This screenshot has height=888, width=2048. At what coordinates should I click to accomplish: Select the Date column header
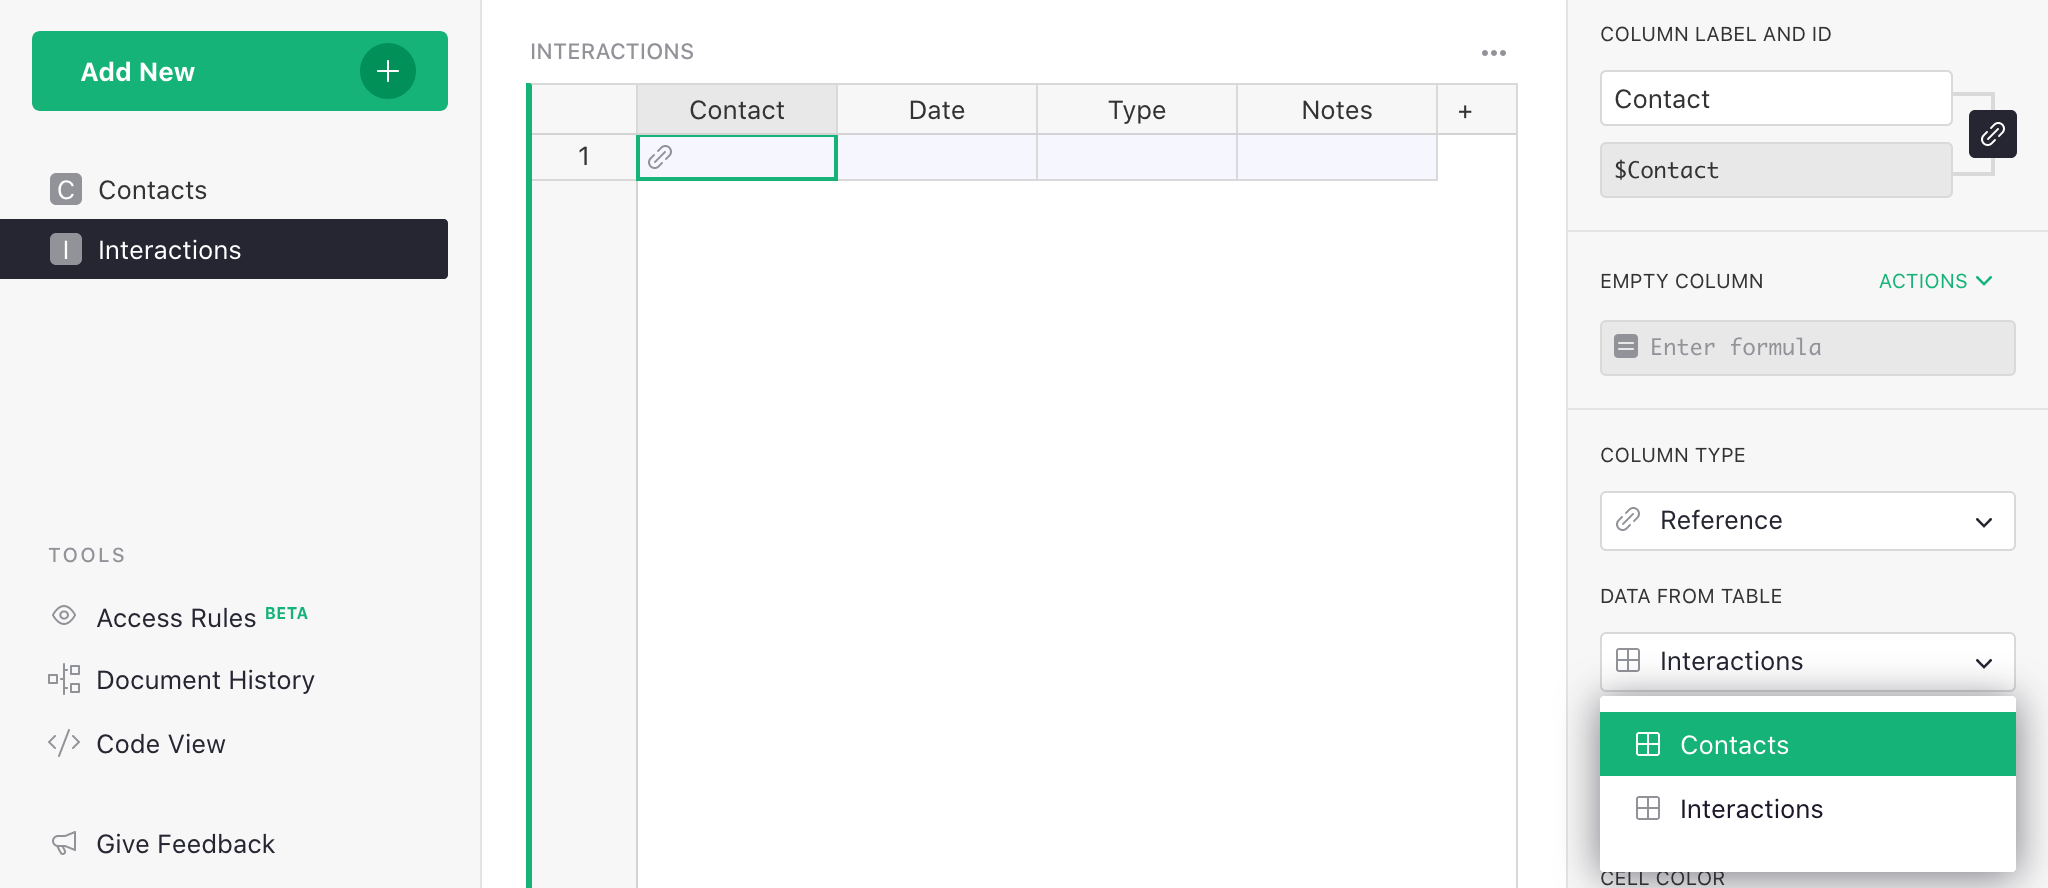(936, 110)
